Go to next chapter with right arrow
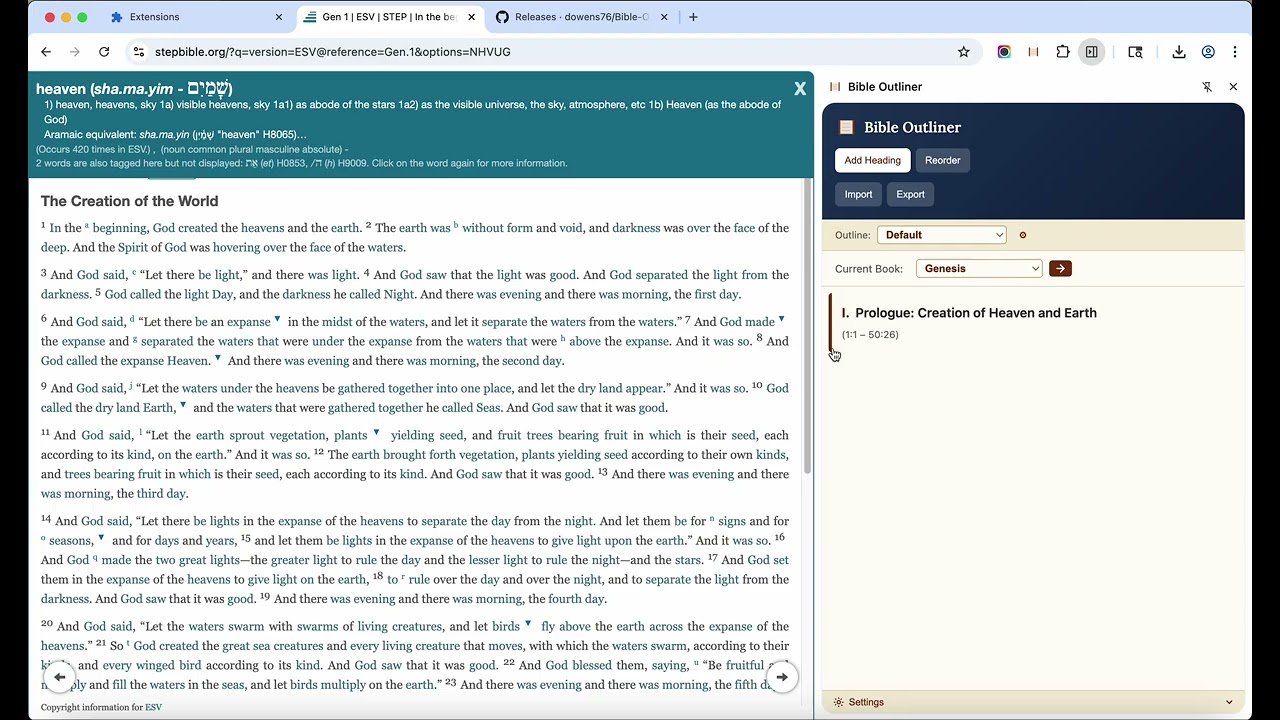The height and width of the screenshot is (720, 1280). (782, 677)
